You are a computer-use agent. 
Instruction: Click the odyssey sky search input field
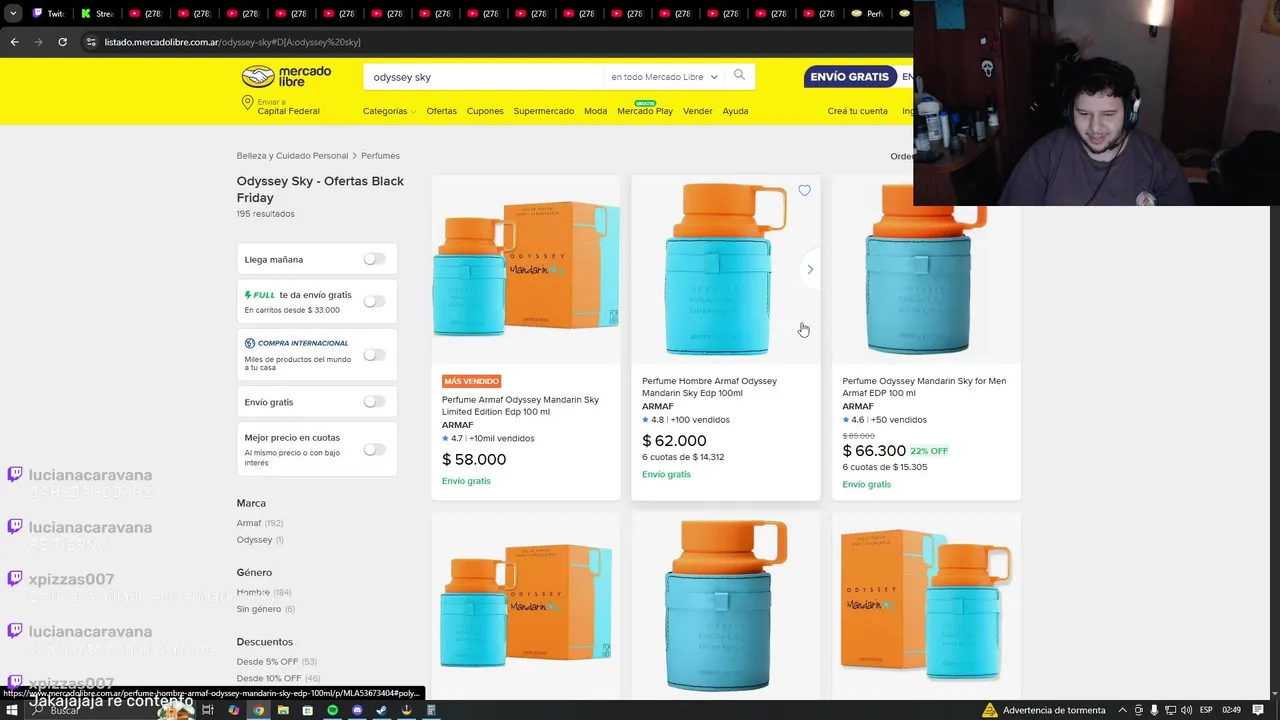[x=485, y=77]
